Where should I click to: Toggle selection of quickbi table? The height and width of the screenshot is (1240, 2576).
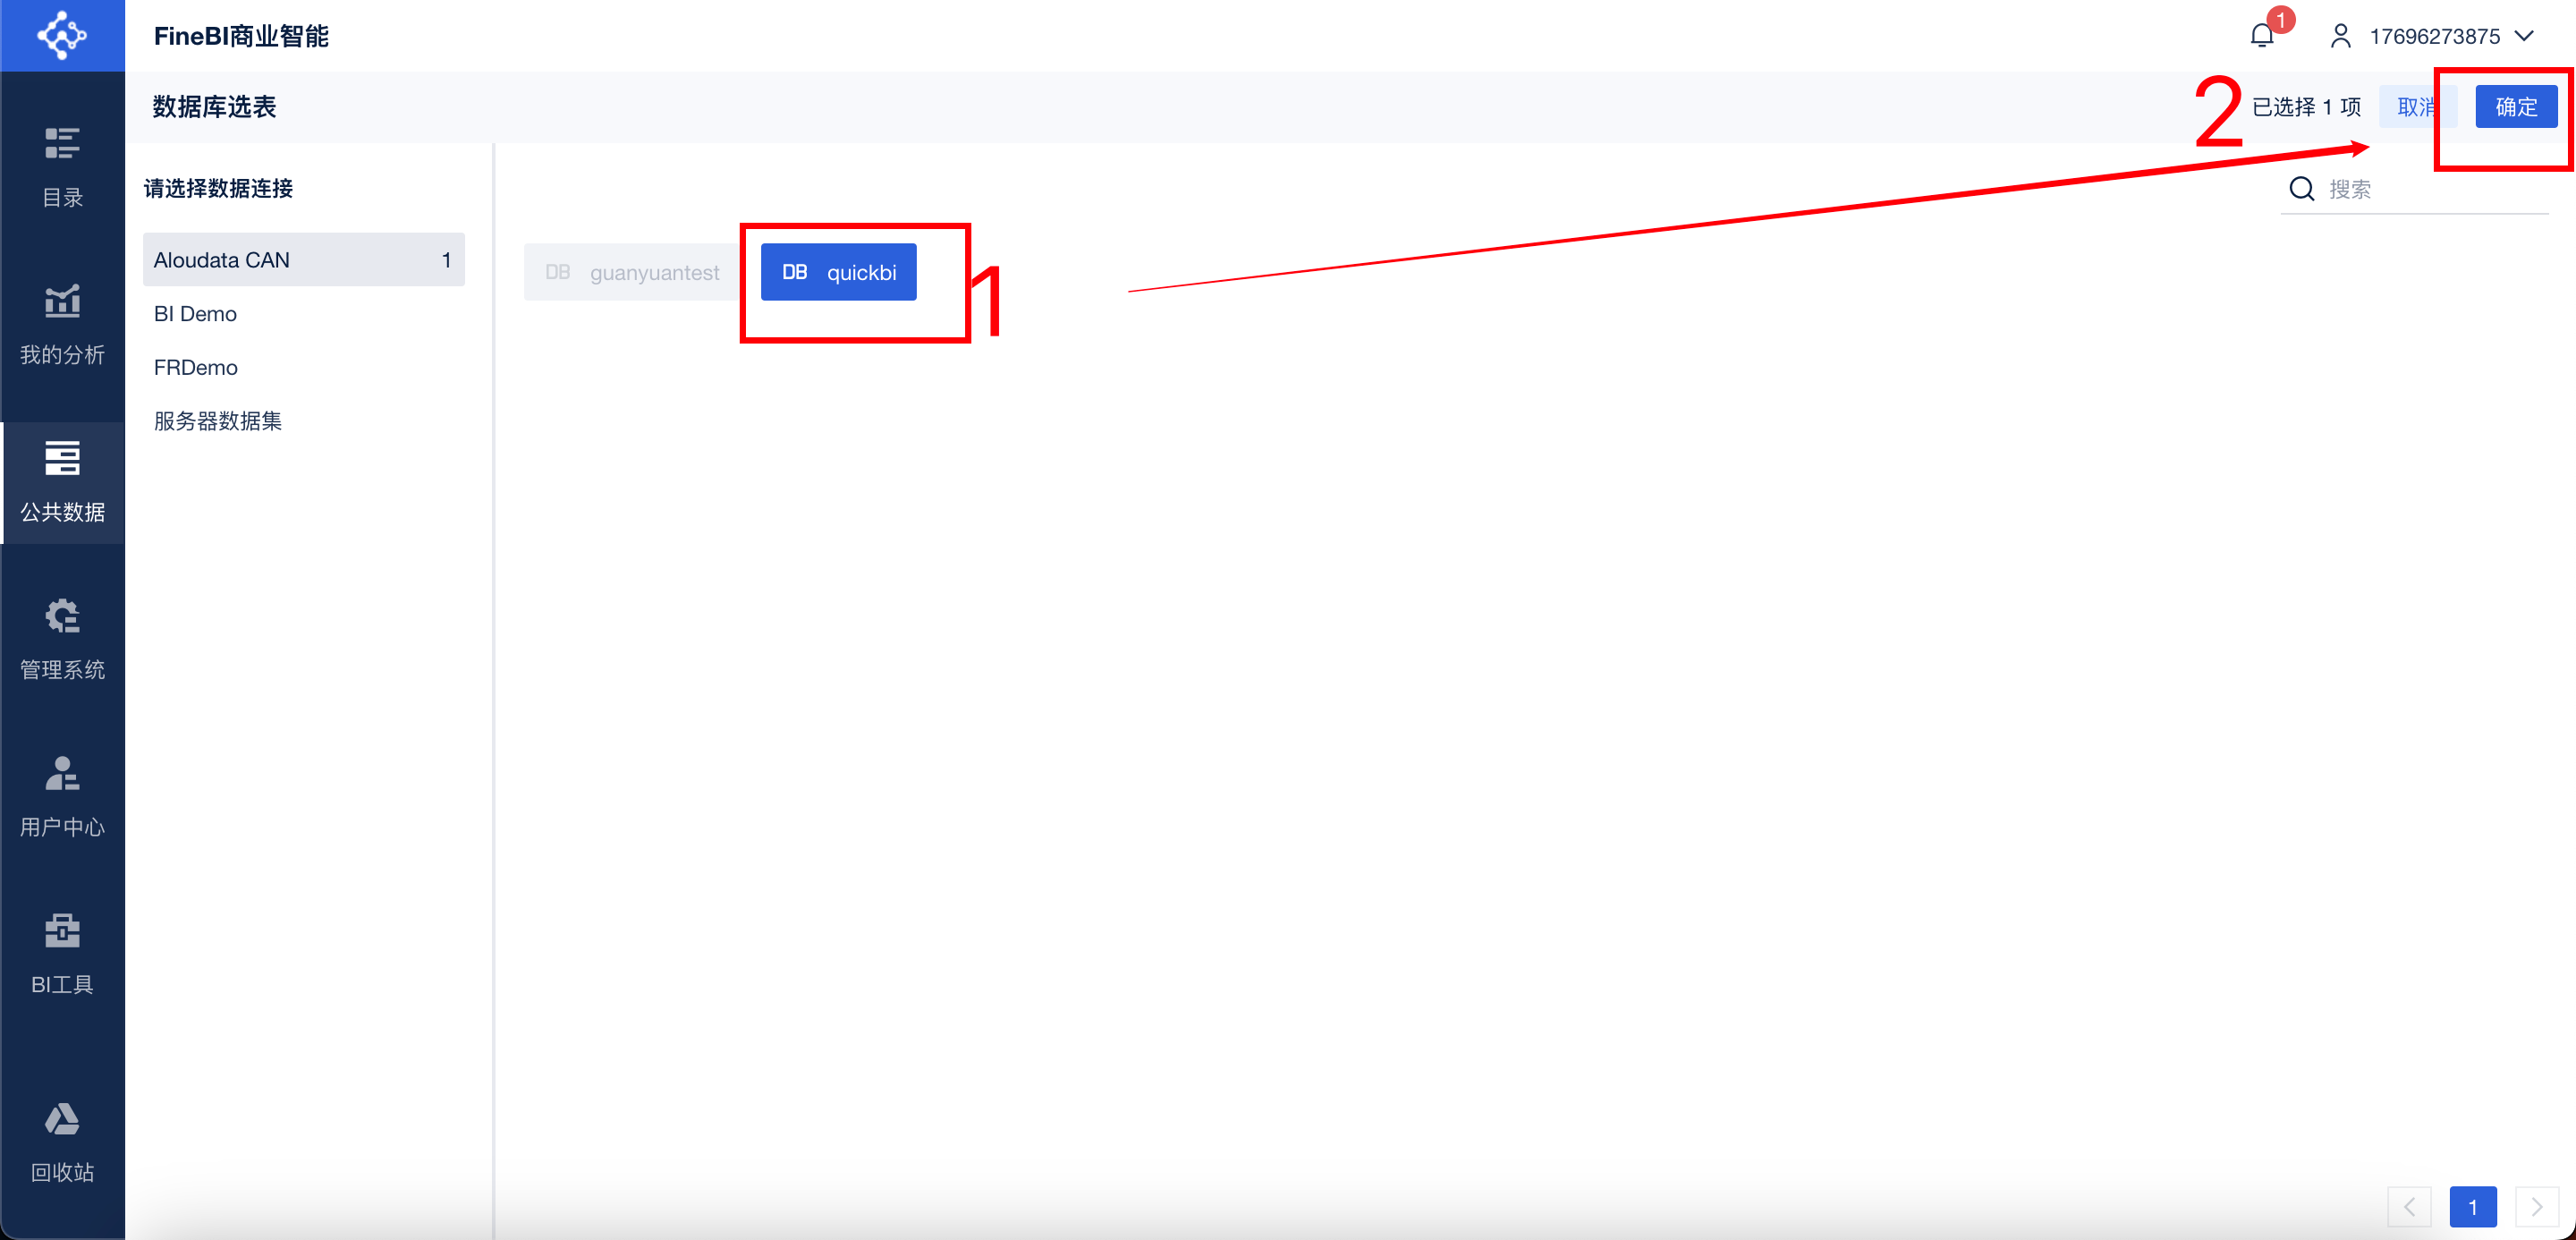tap(838, 272)
